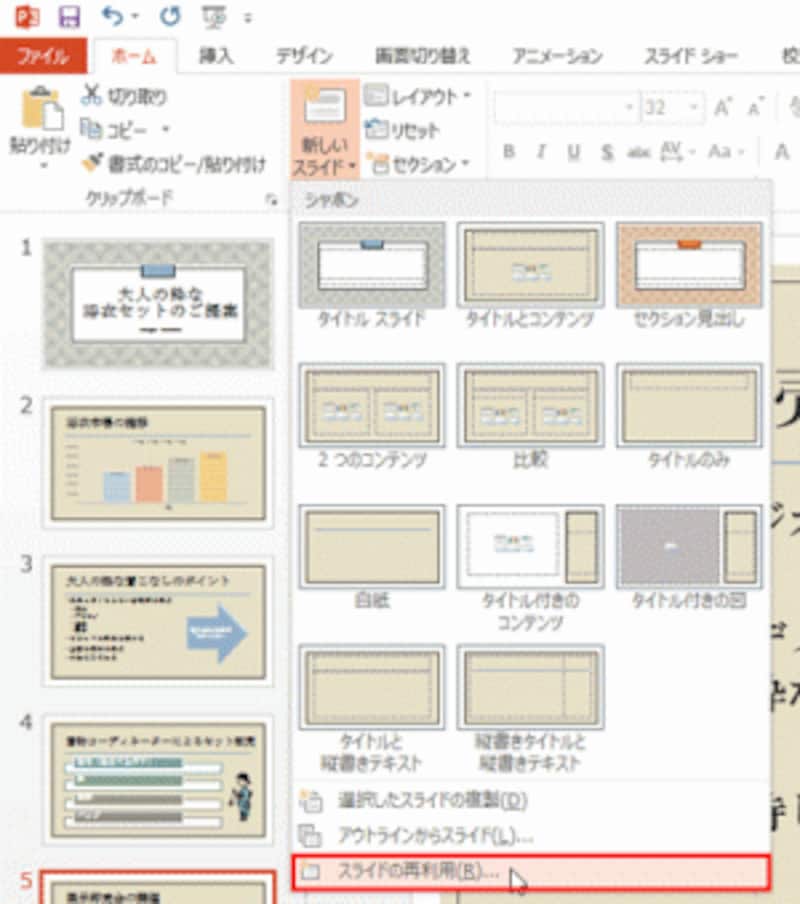Click the New Slide (新しいスライド) icon
Viewport: 800px width, 904px height.
(324, 106)
